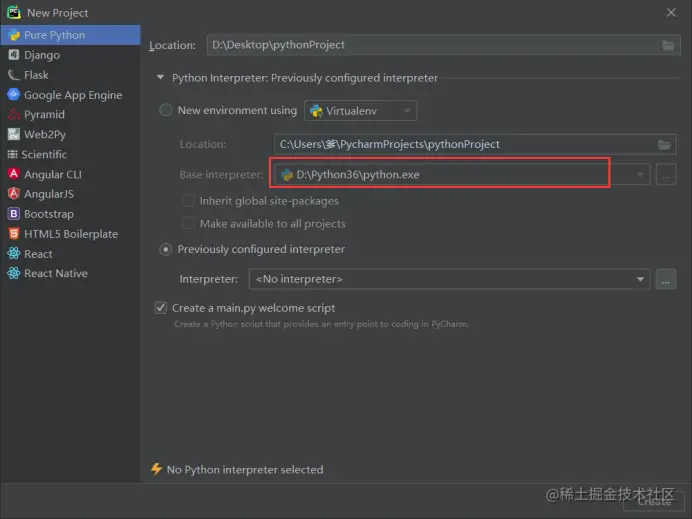The image size is (692, 519).
Task: Uncheck Create a main.py welcome script
Action: pos(161,308)
